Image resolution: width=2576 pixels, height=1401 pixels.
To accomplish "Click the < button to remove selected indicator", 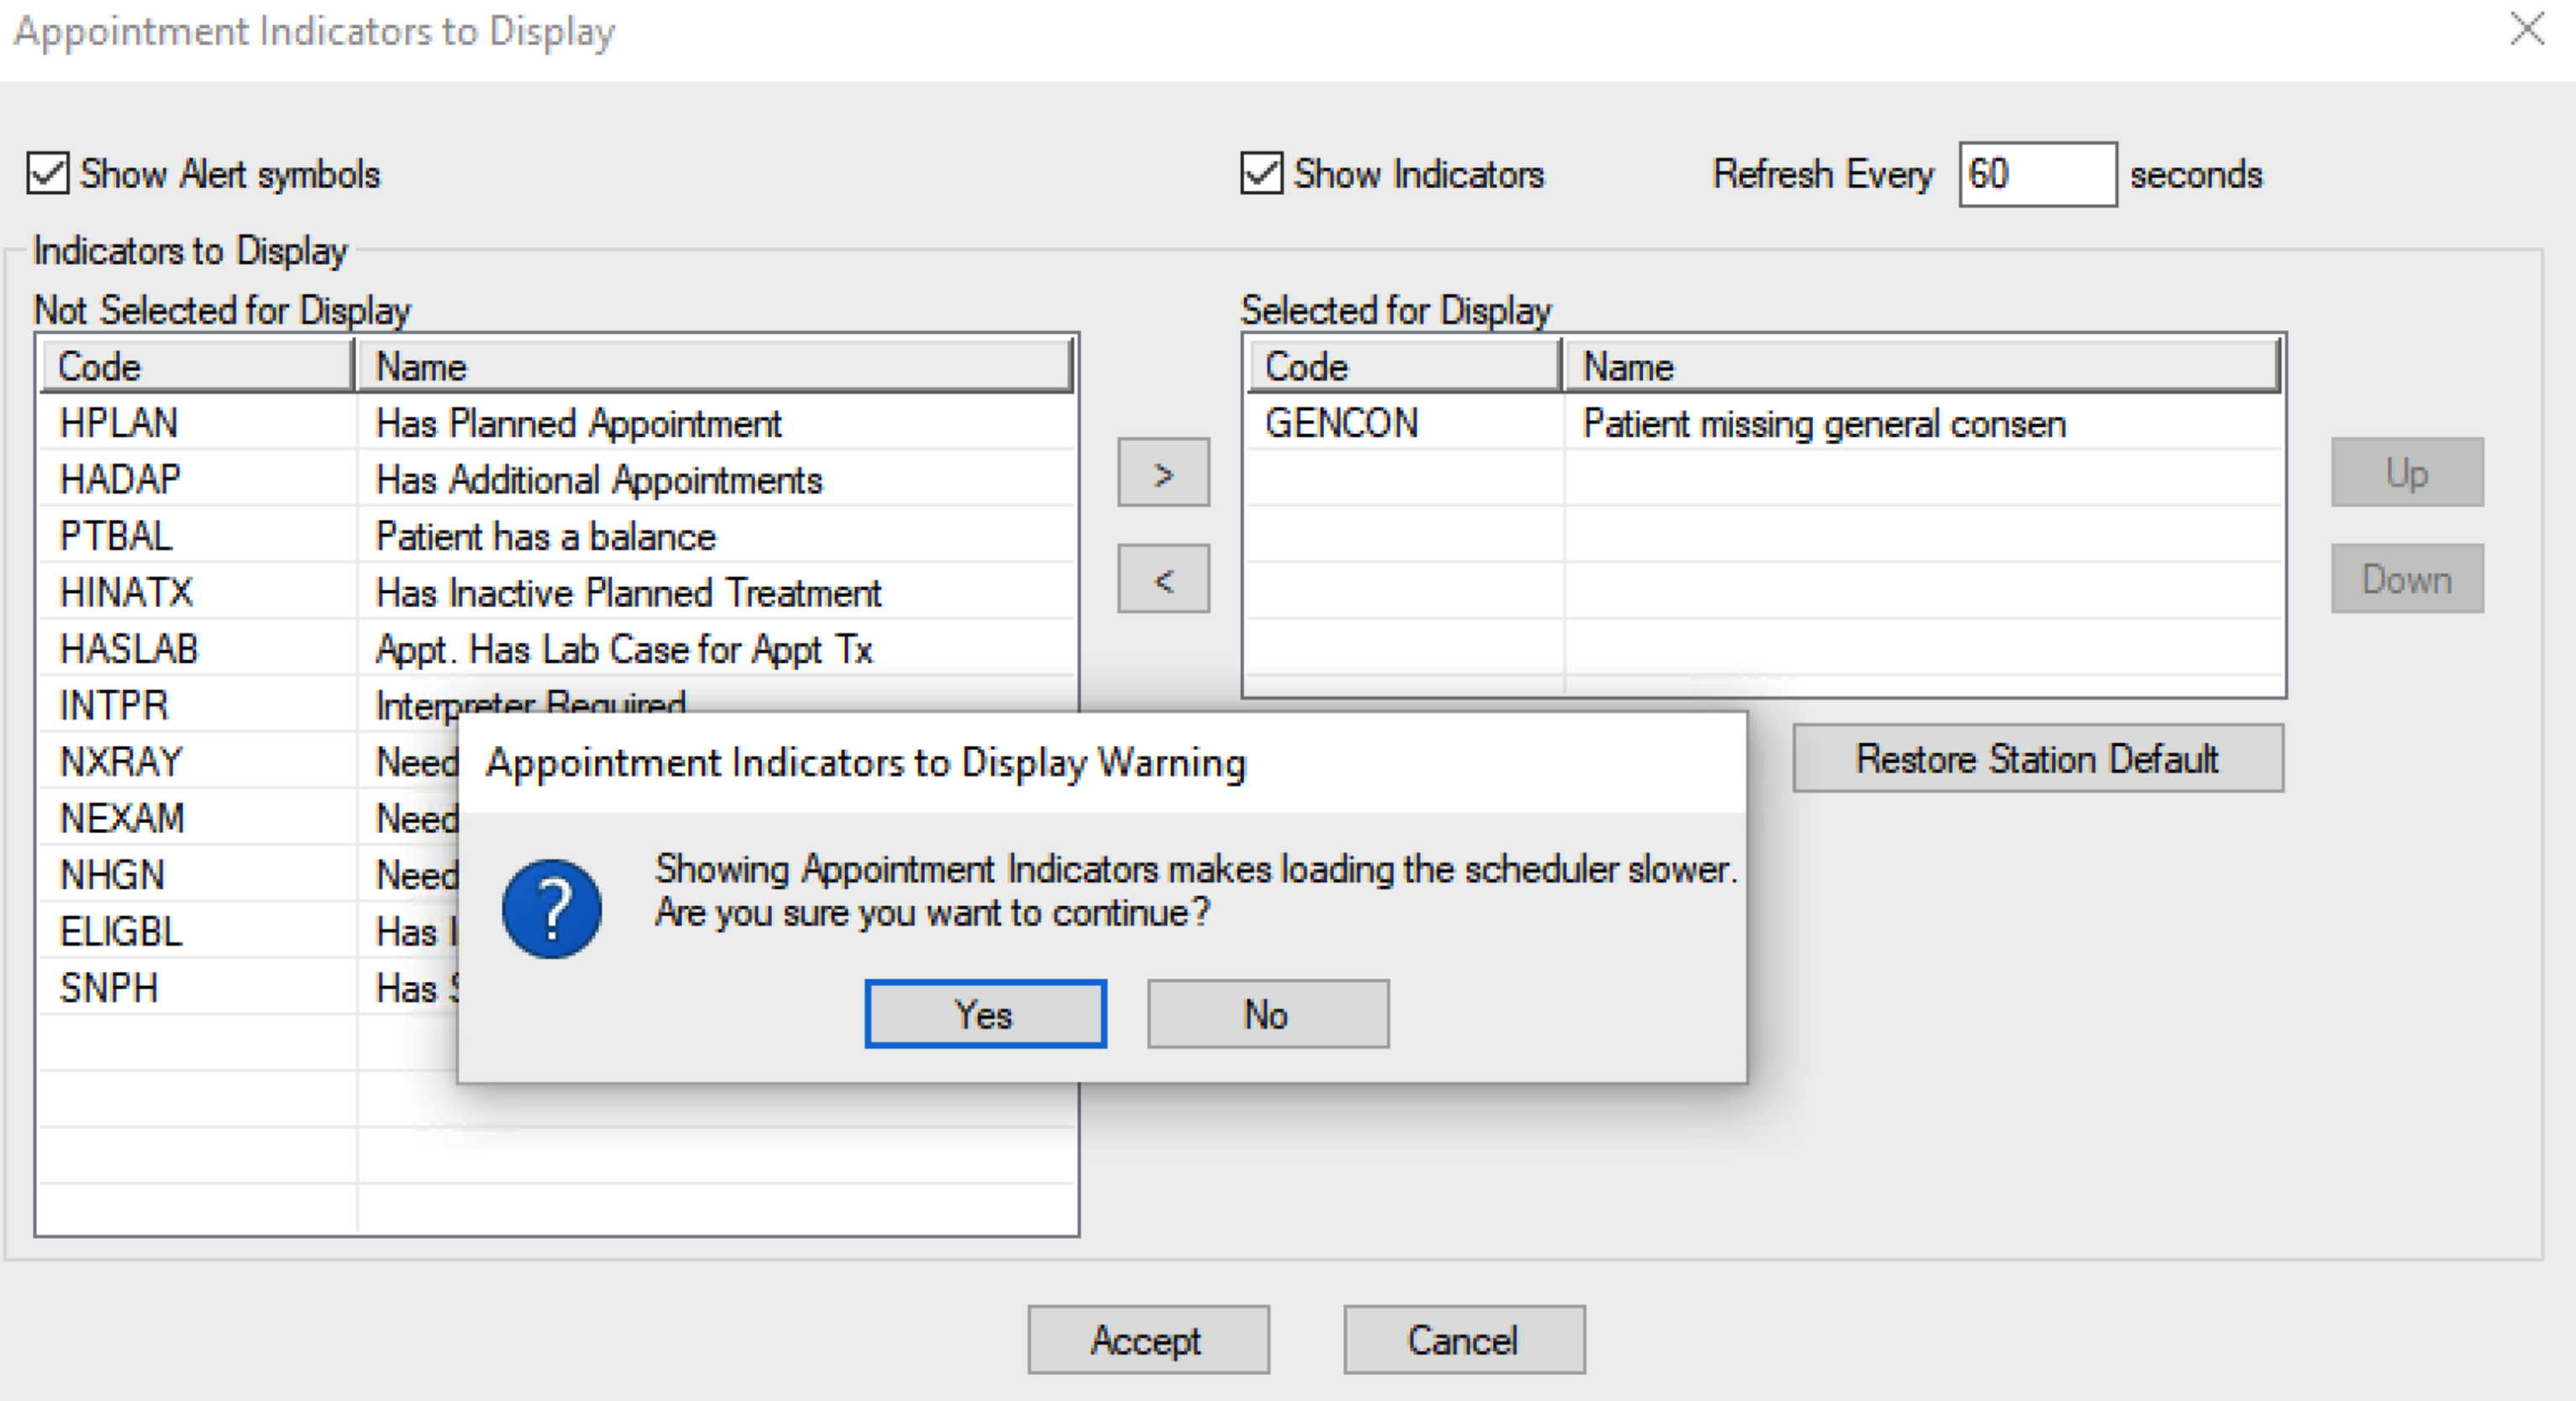I will tap(1162, 579).
